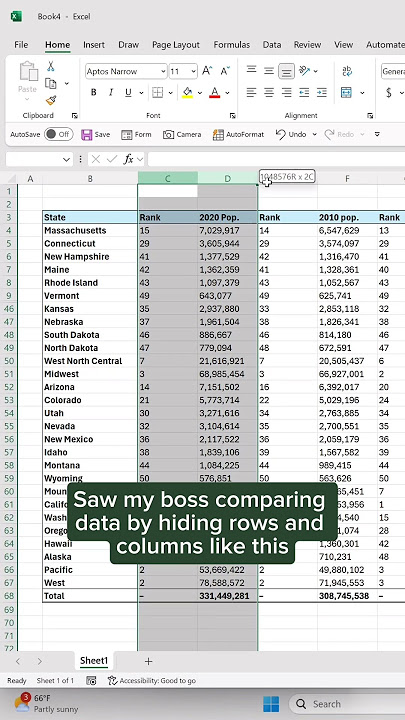Click the Accounting dollar format icon
Viewport: 405px width, 720px height.
point(389,92)
